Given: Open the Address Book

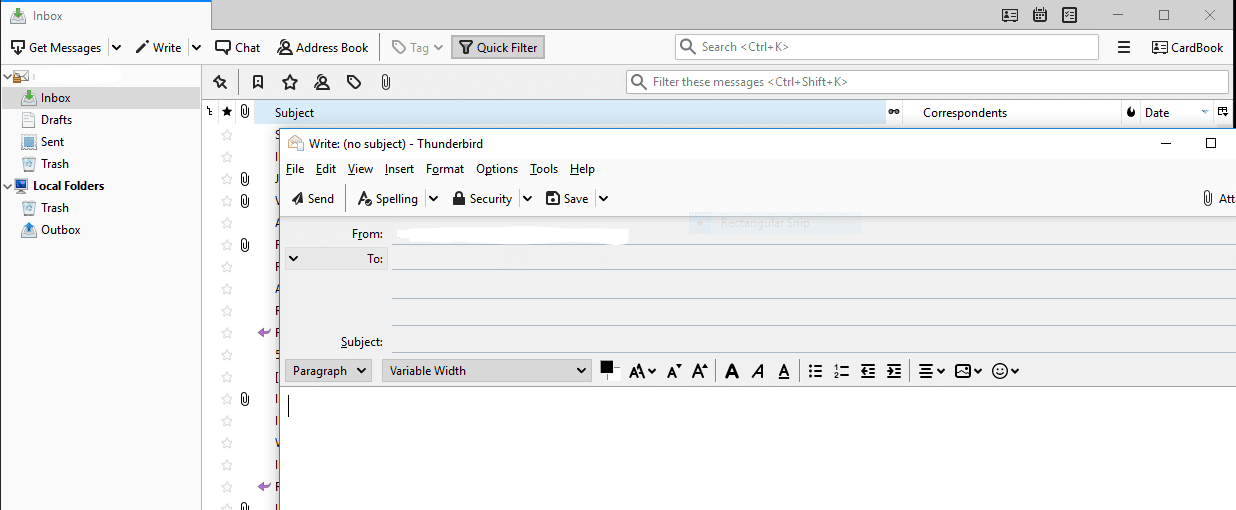Looking at the screenshot, I should [322, 47].
